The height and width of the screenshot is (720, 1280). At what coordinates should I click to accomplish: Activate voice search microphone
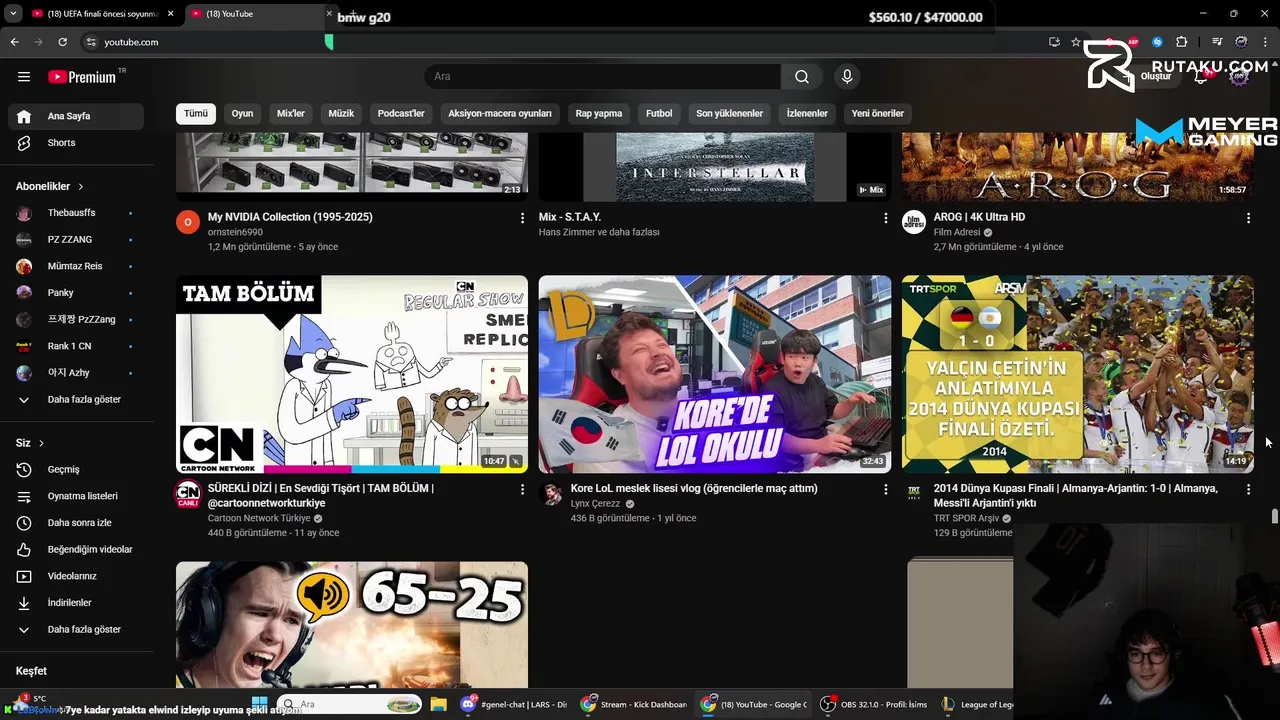847,77
